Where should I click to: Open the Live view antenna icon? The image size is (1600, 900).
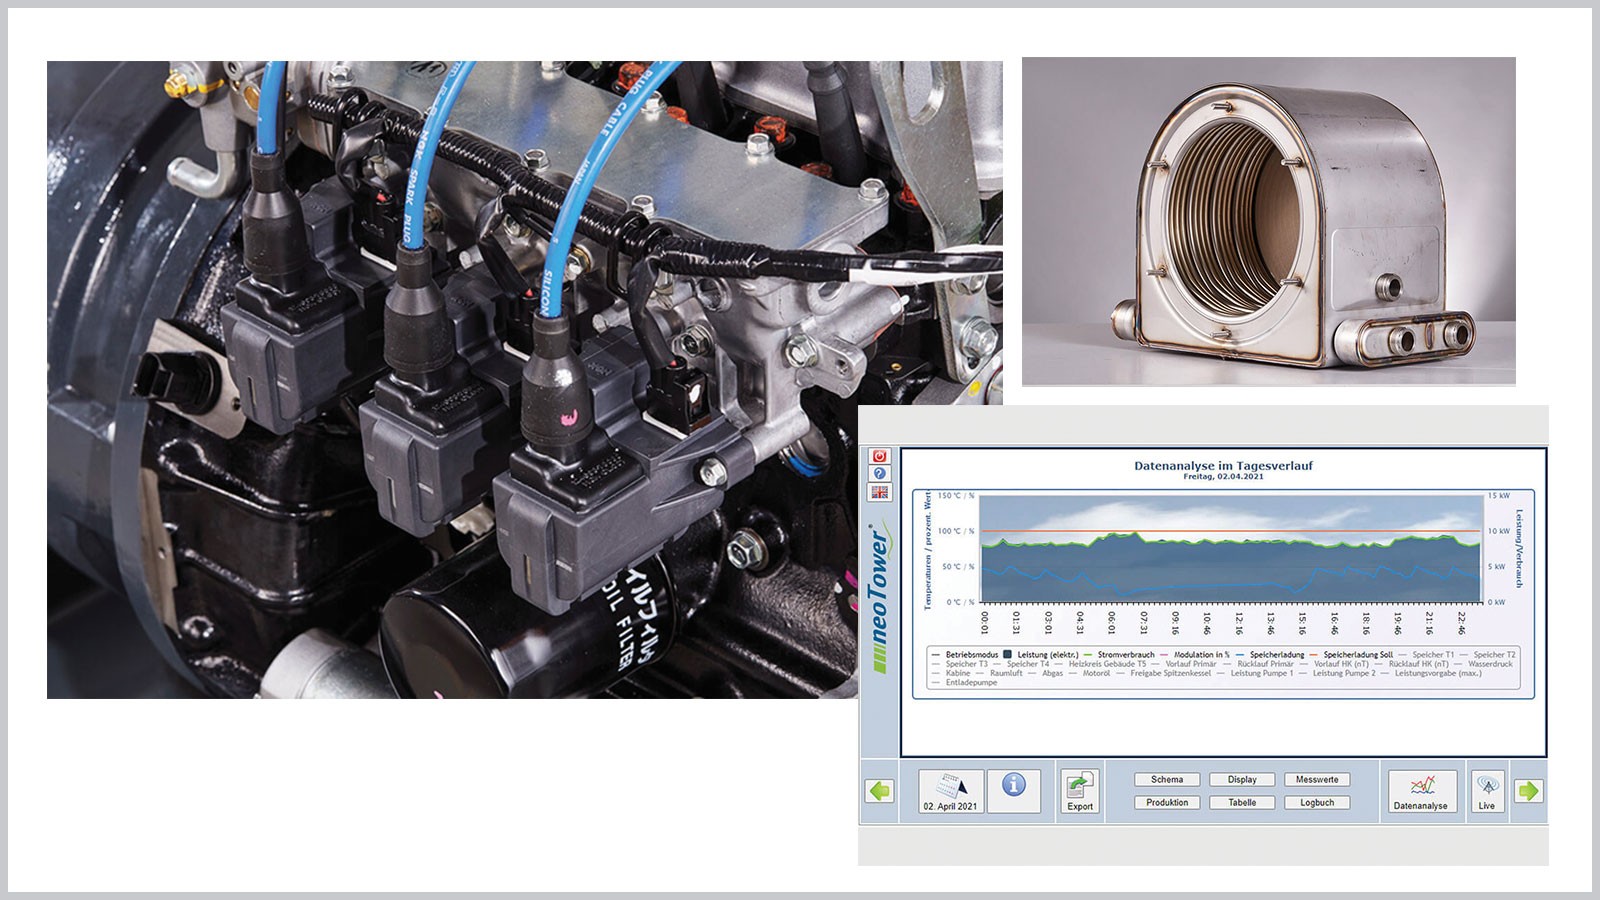1487,791
